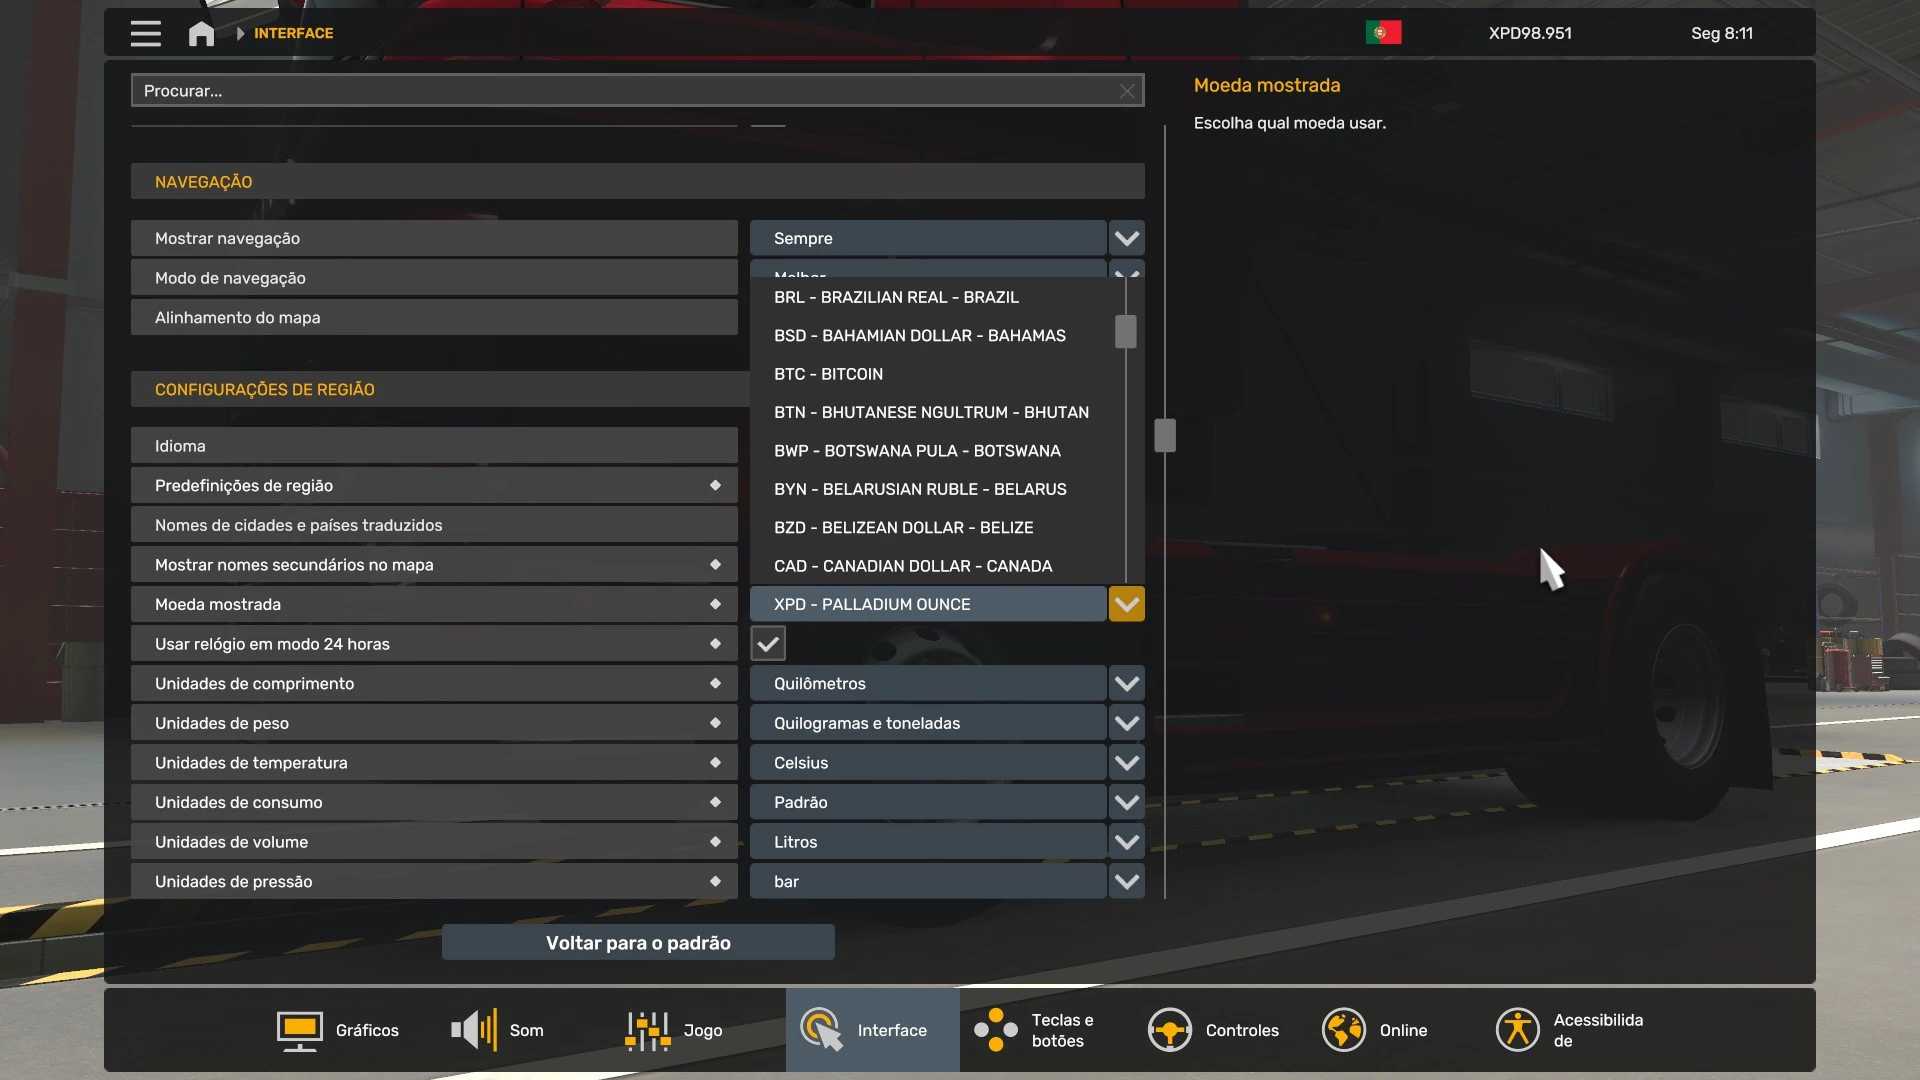Expand Unidades de comprimento Quilômetros dropdown
1920x1080 pixels.
[x=1126, y=684]
